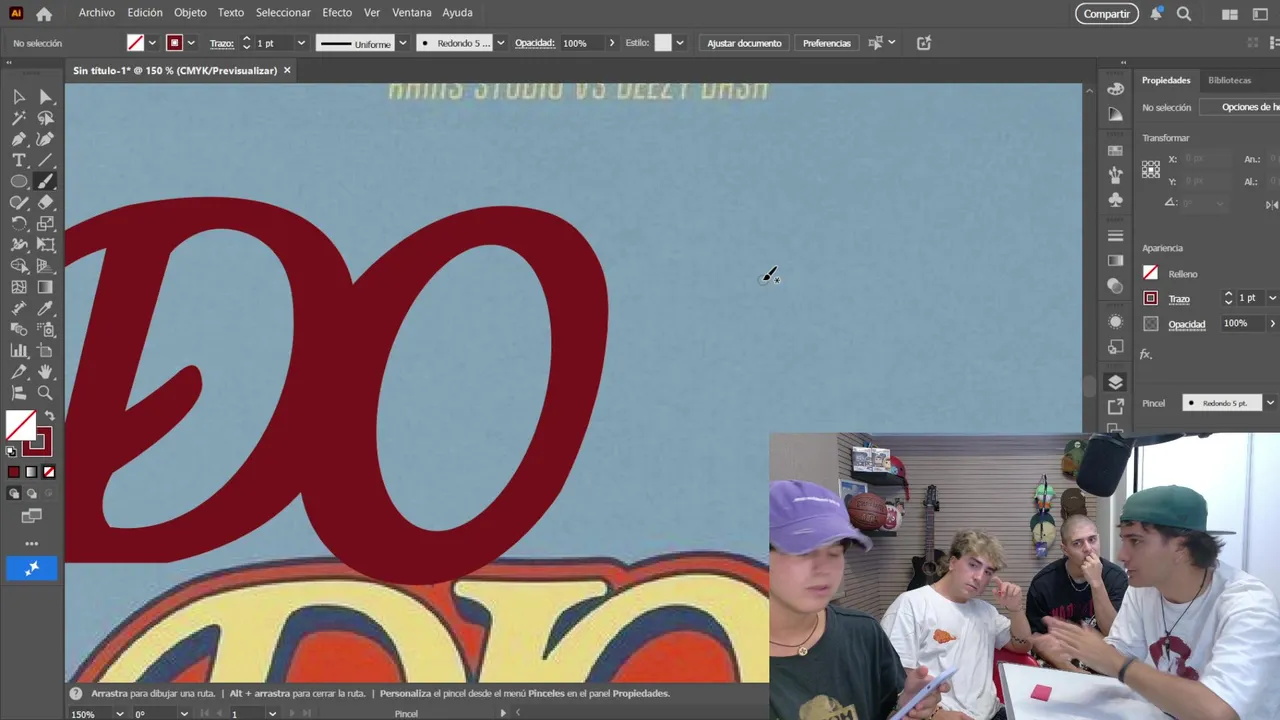
Task: Click Ajustar documento button
Action: click(x=744, y=43)
